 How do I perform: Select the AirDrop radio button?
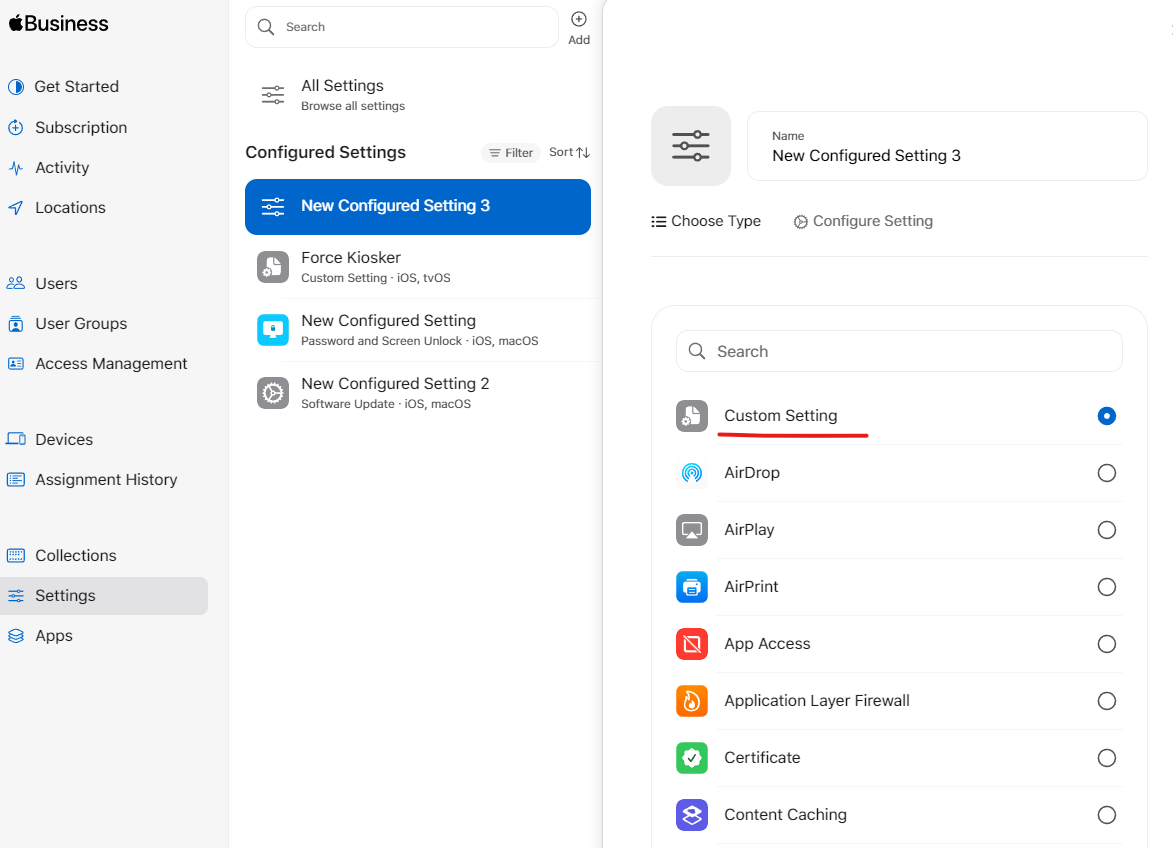click(x=1106, y=473)
